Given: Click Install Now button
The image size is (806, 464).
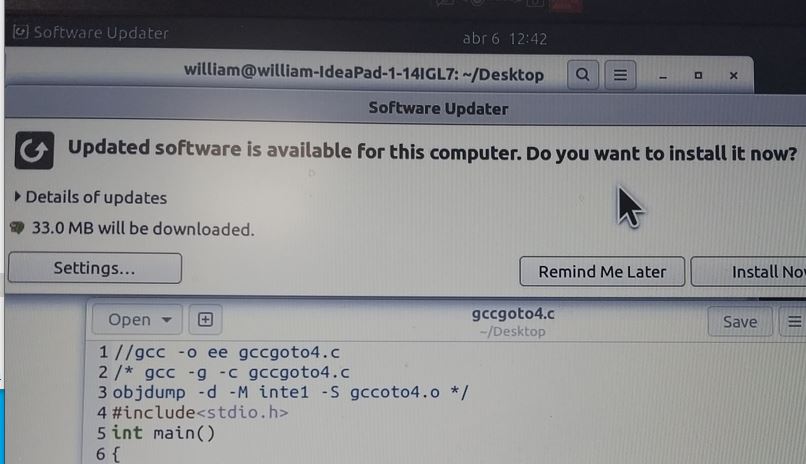Looking at the screenshot, I should [x=749, y=272].
